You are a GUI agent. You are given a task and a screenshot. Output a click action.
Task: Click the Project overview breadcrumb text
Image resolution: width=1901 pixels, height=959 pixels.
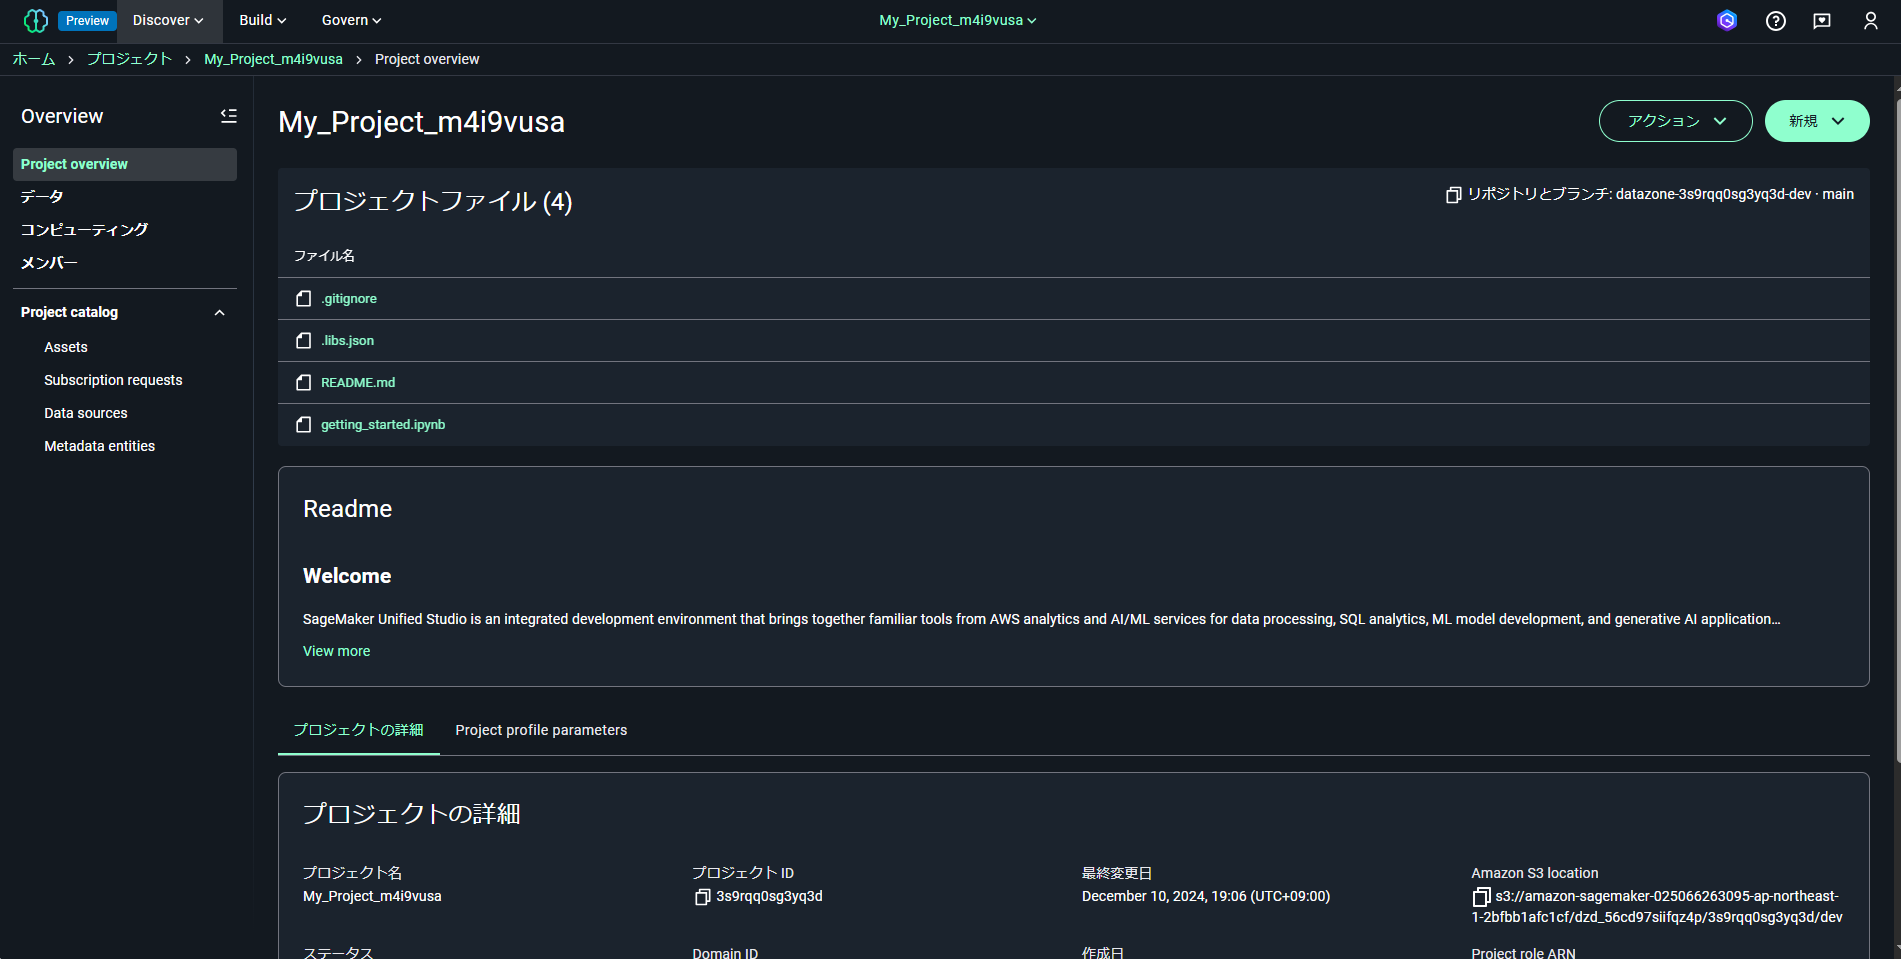pyautogui.click(x=427, y=59)
